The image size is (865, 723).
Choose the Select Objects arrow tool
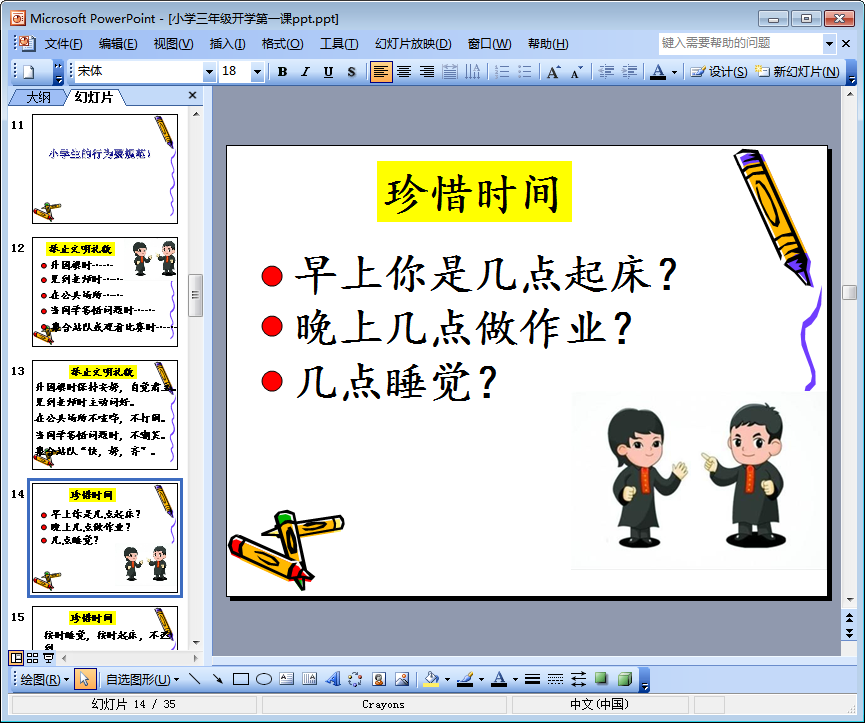(x=84, y=679)
